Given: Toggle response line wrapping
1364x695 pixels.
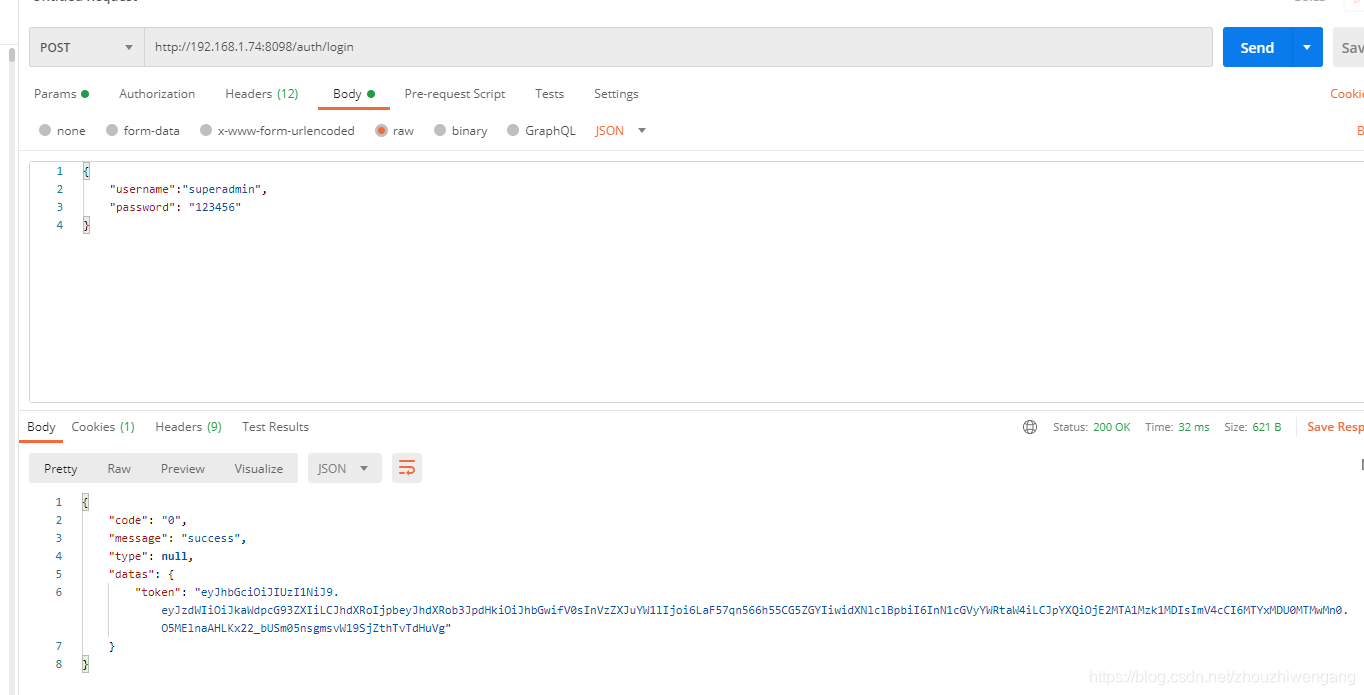Looking at the screenshot, I should [x=406, y=467].
